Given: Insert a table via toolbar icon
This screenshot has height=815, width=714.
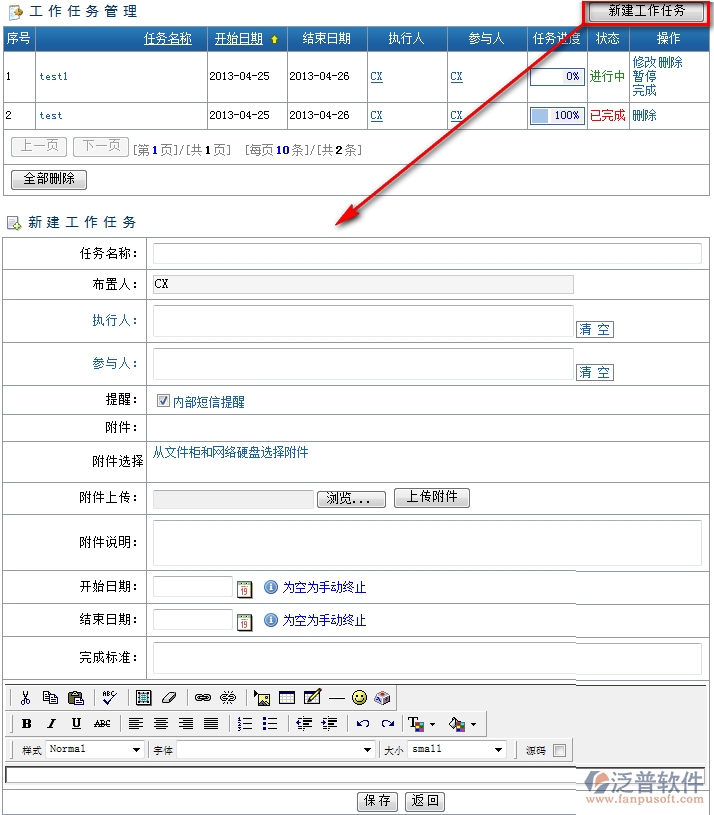Looking at the screenshot, I should [x=287, y=698].
